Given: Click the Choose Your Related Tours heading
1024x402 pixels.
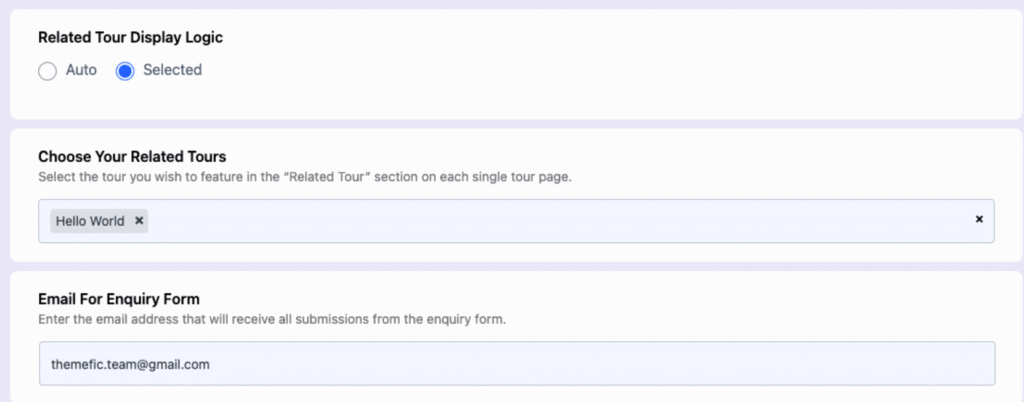Looking at the screenshot, I should tap(133, 157).
